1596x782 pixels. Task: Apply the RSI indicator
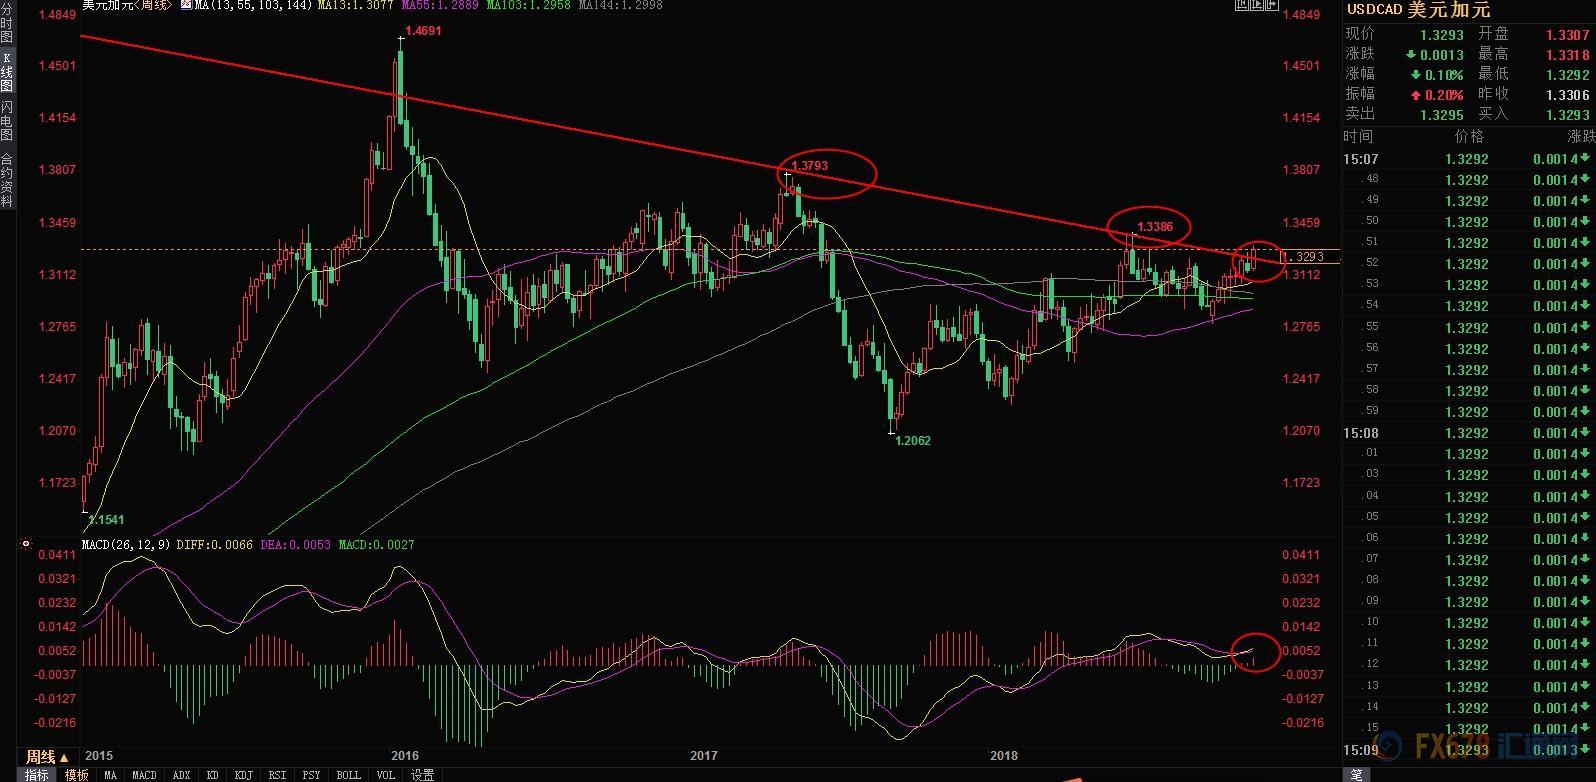click(277, 774)
